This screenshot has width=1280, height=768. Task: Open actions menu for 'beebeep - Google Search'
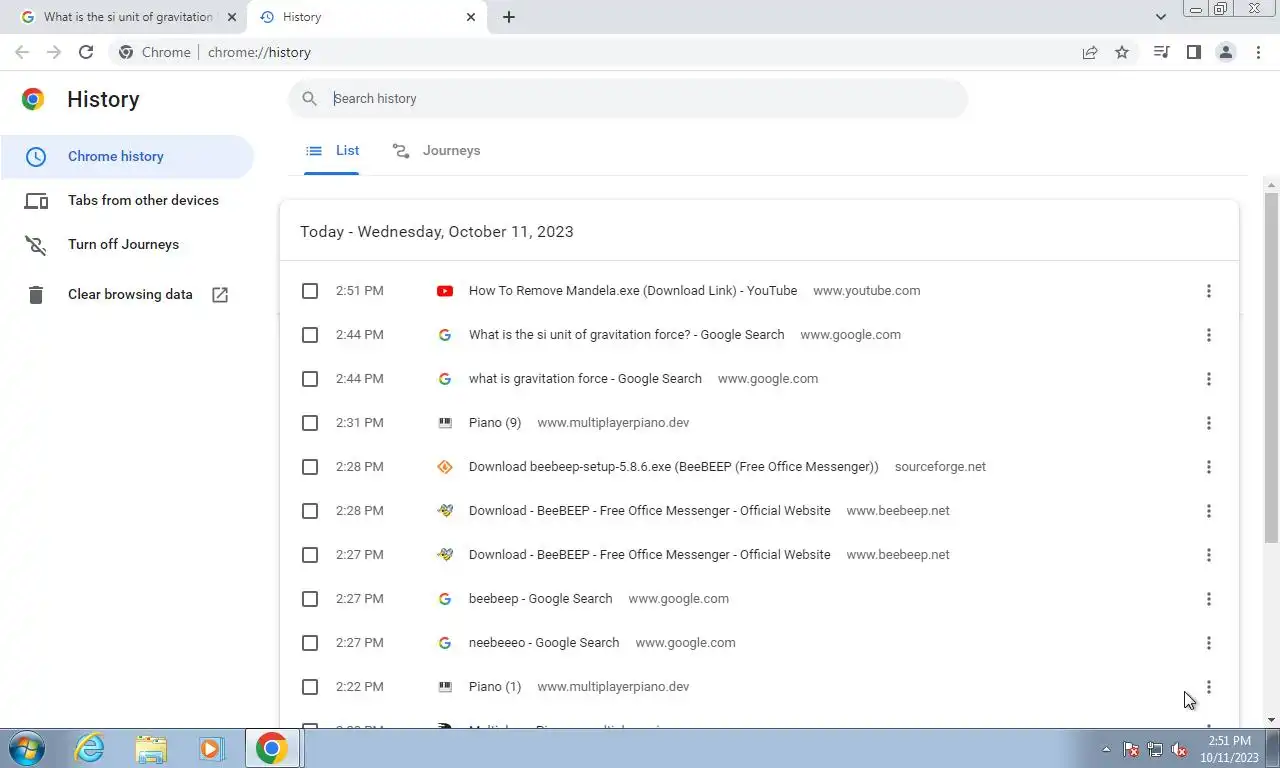[x=1208, y=599]
